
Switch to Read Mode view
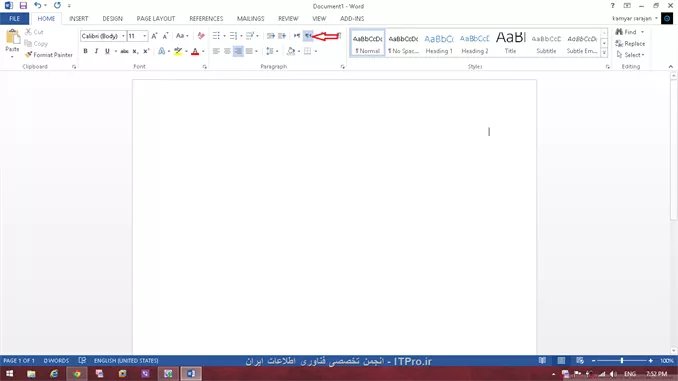point(542,361)
